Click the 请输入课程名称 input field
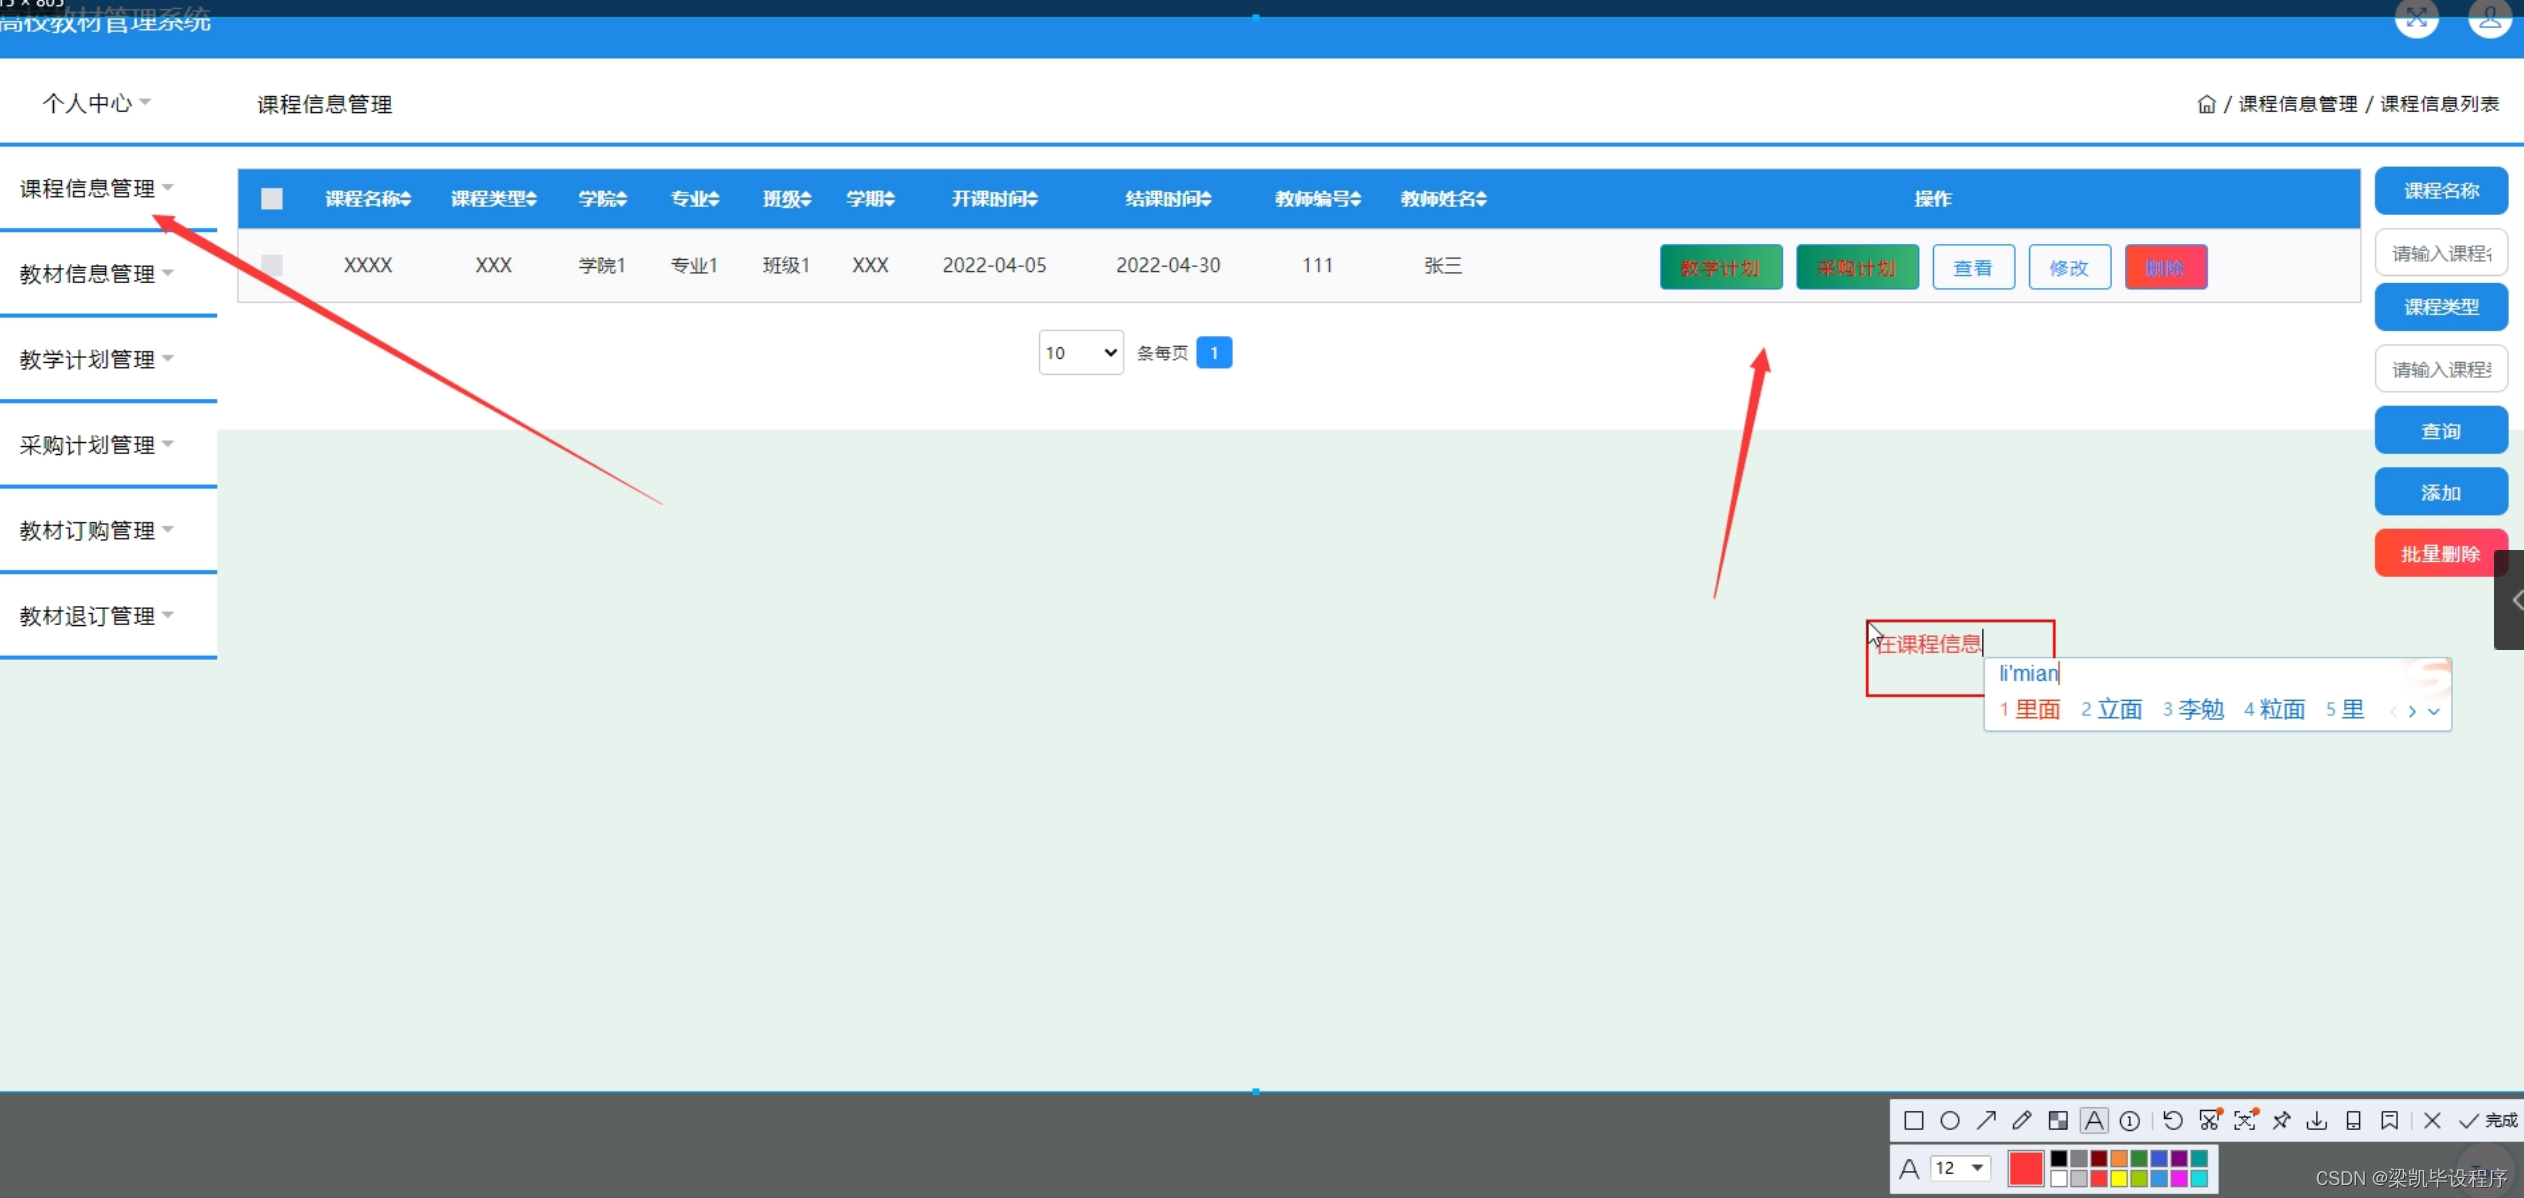The image size is (2524, 1198). [x=2440, y=253]
